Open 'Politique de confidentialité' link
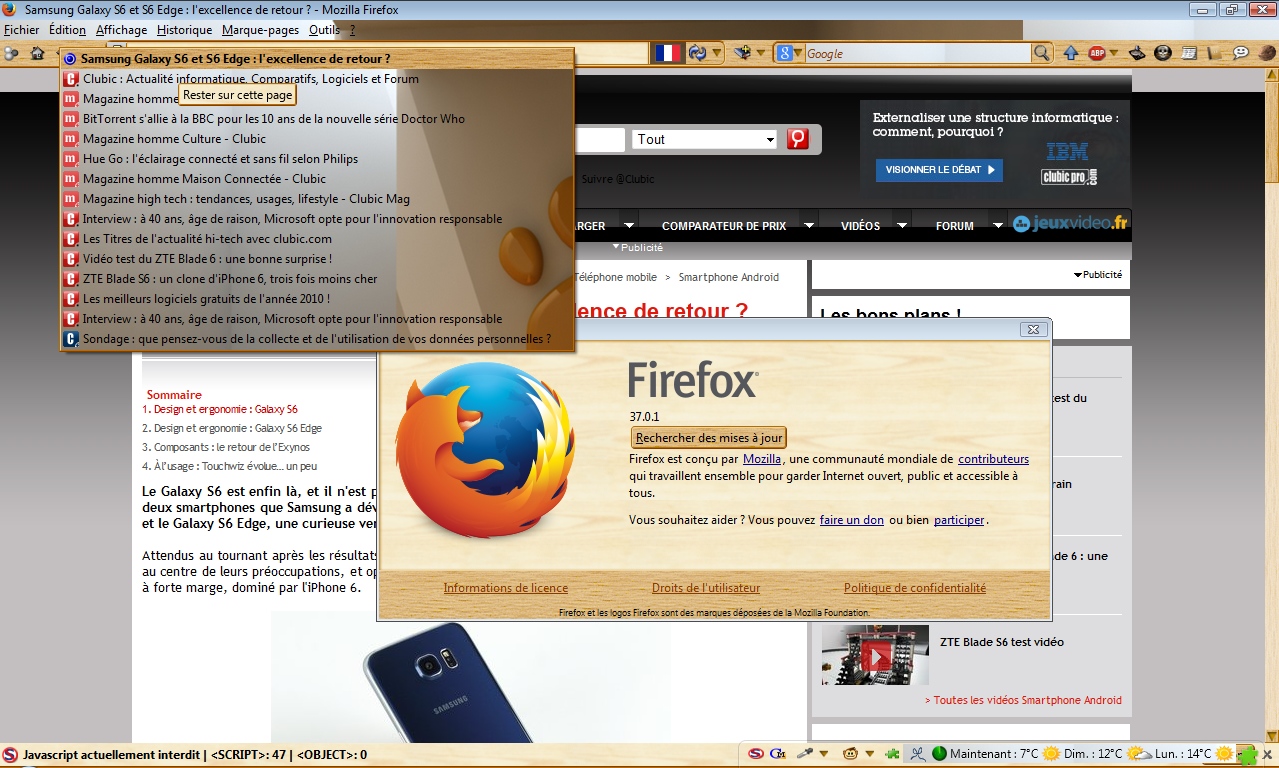The image size is (1279, 768). 915,588
